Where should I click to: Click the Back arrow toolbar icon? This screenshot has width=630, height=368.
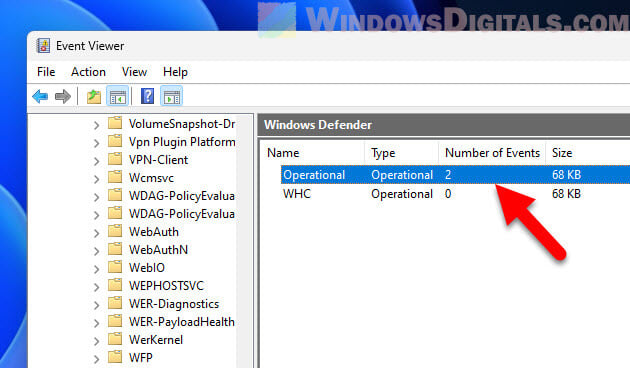coord(40,96)
